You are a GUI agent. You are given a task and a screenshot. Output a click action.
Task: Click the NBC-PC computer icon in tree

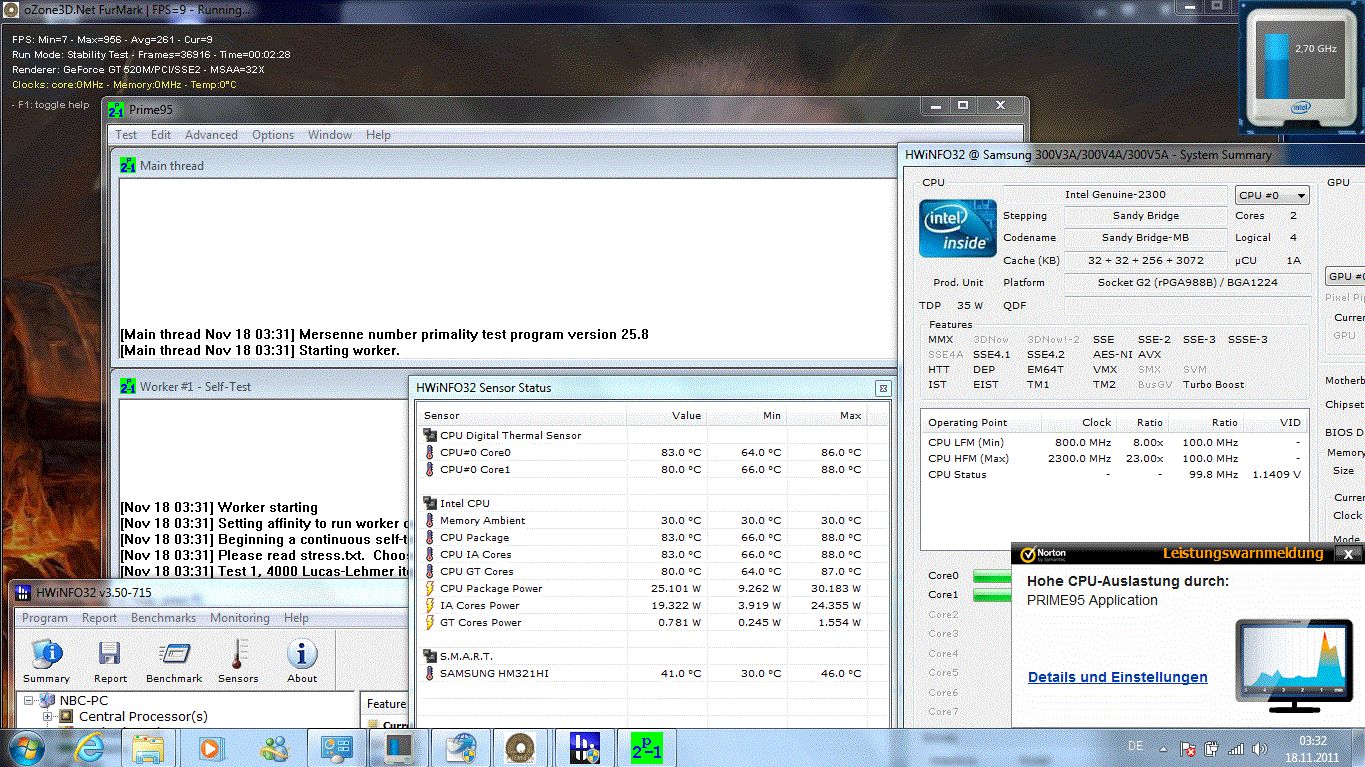48,700
